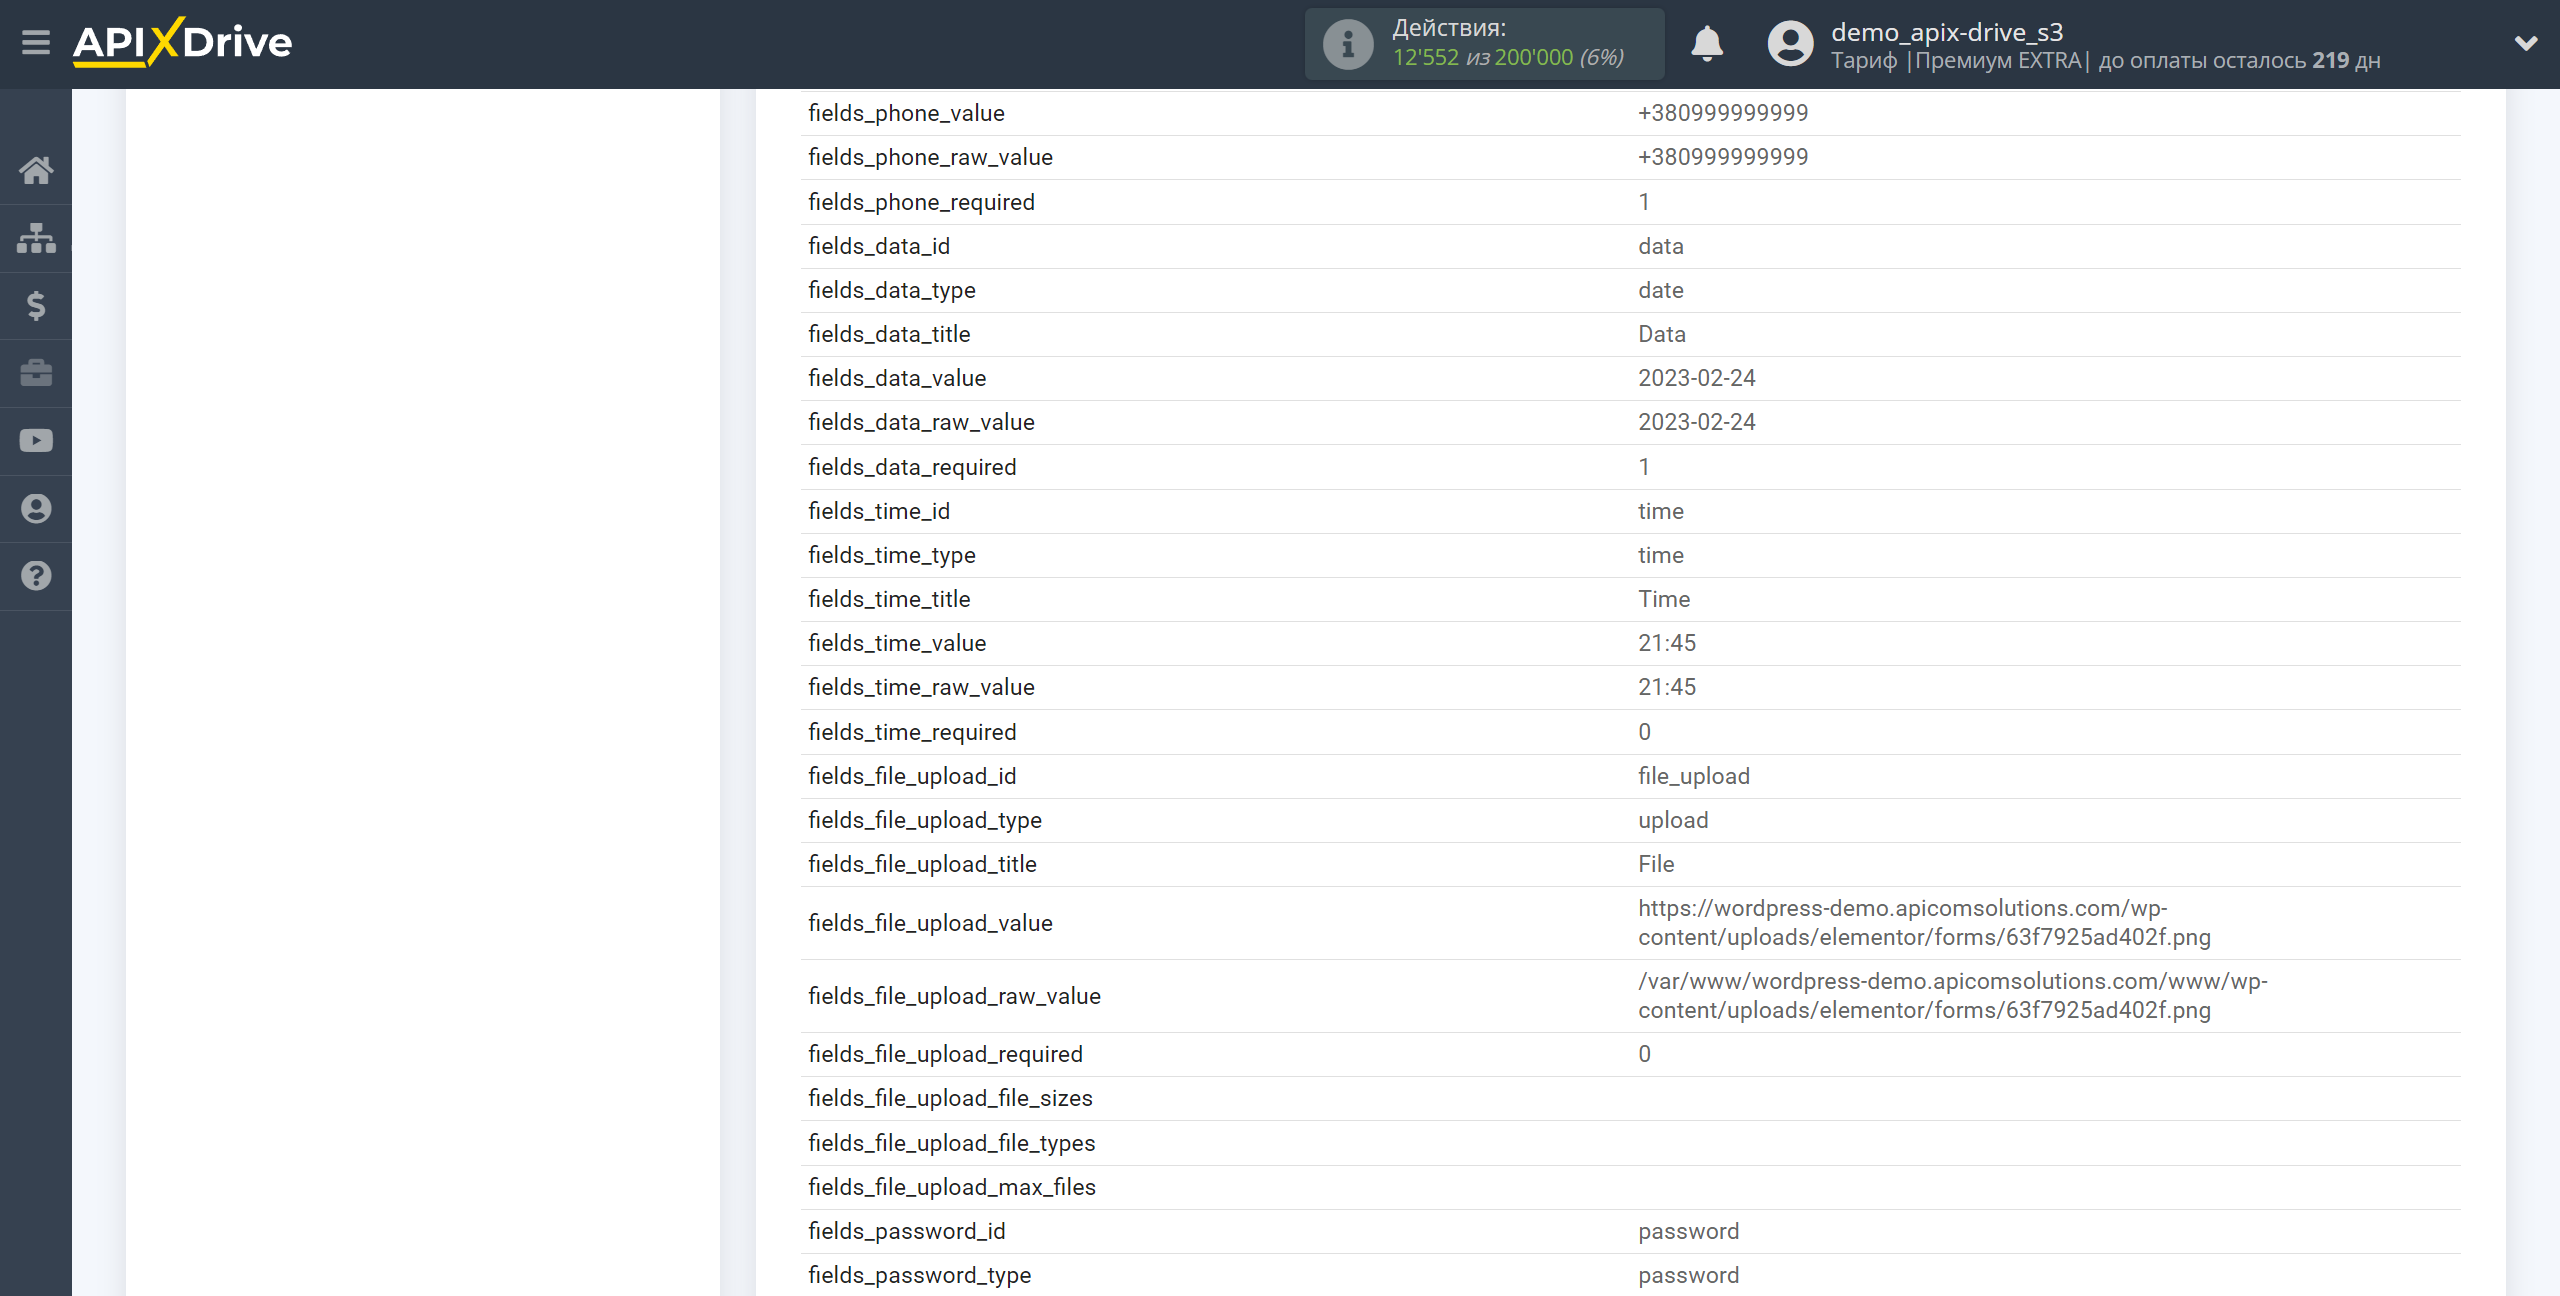
Task: Select the fields_data_value date 2023-02-24
Action: [1697, 378]
